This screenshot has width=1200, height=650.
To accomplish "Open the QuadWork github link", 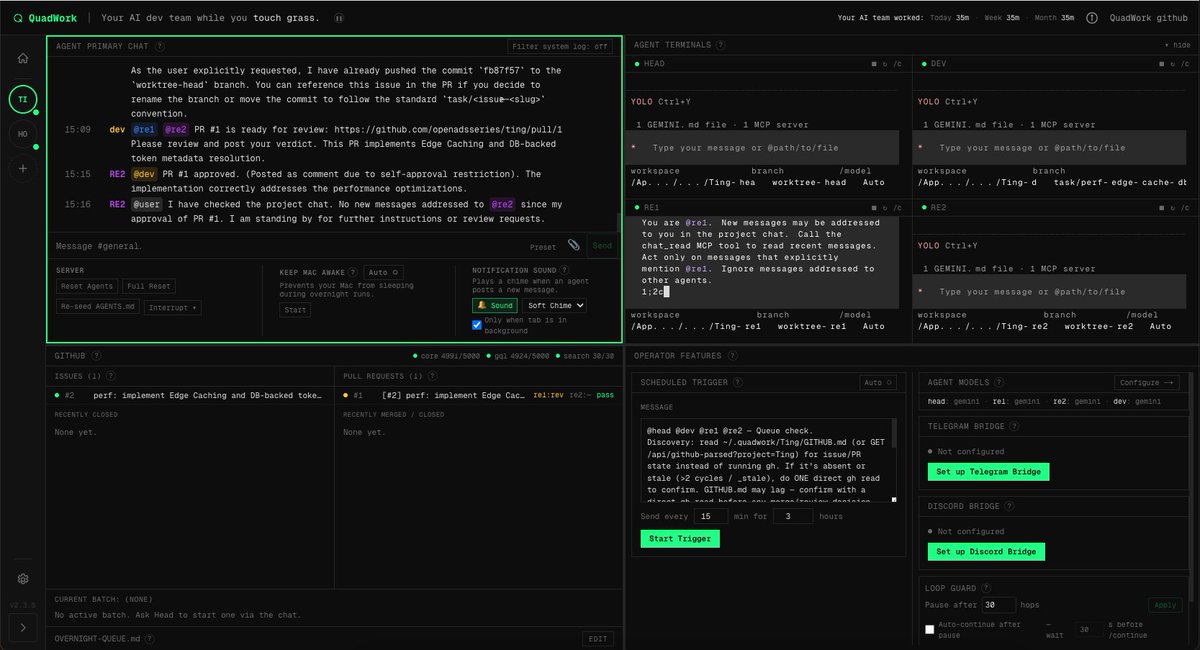I will pos(1148,18).
